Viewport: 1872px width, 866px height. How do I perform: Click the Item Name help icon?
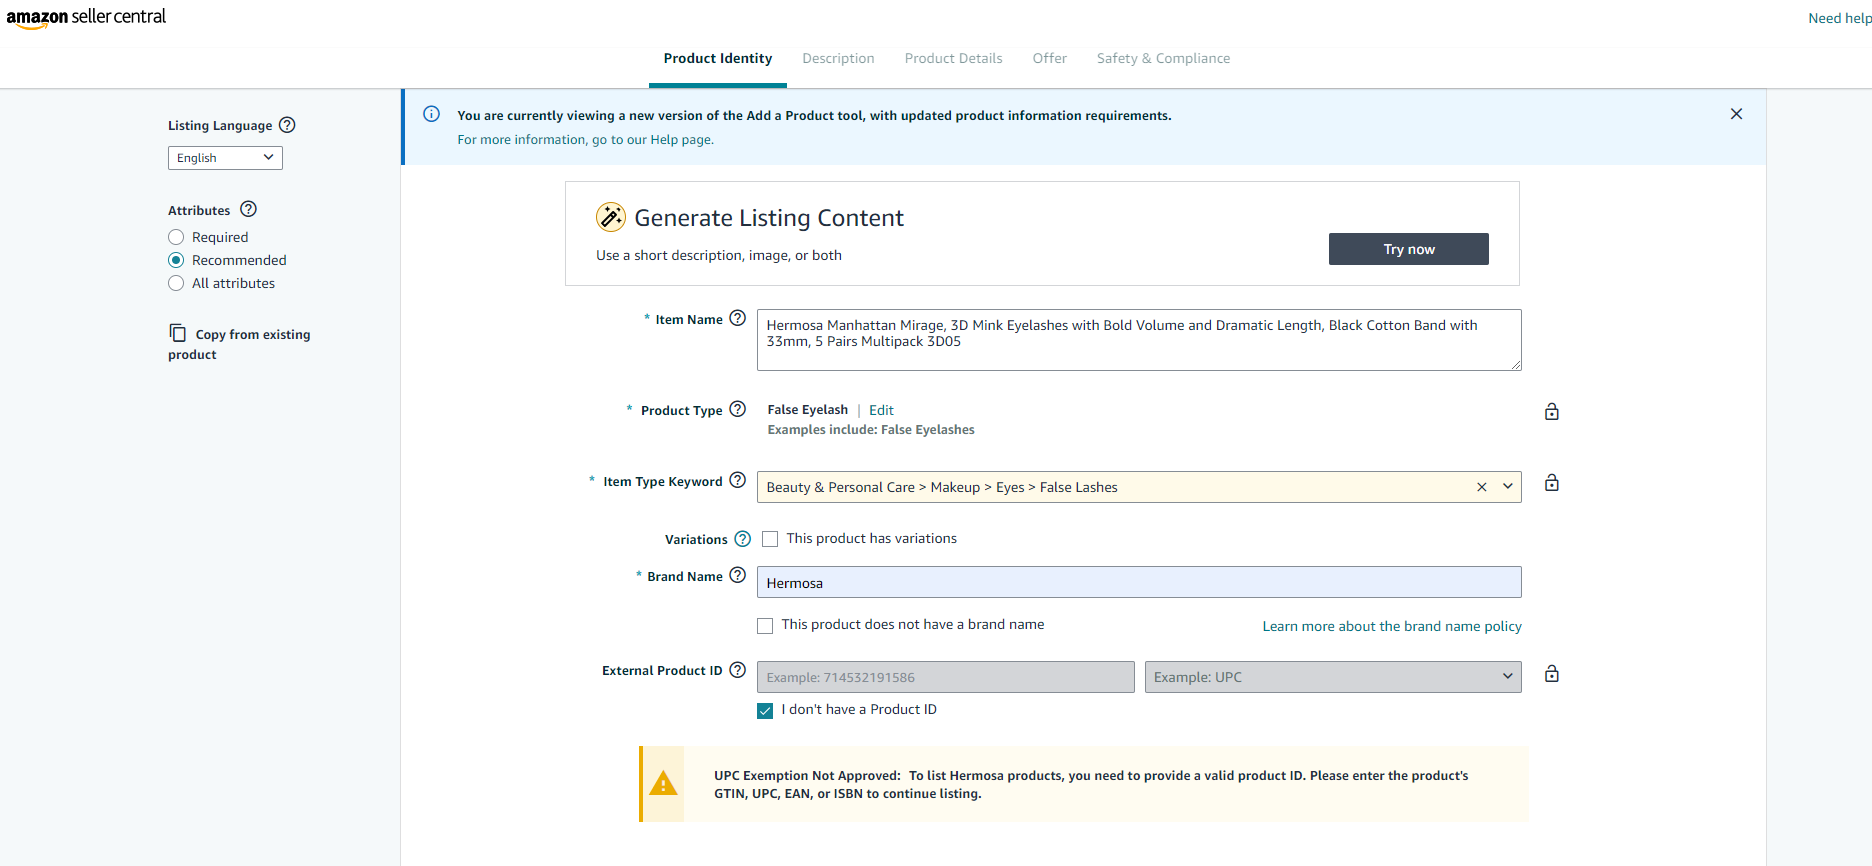click(x=738, y=318)
